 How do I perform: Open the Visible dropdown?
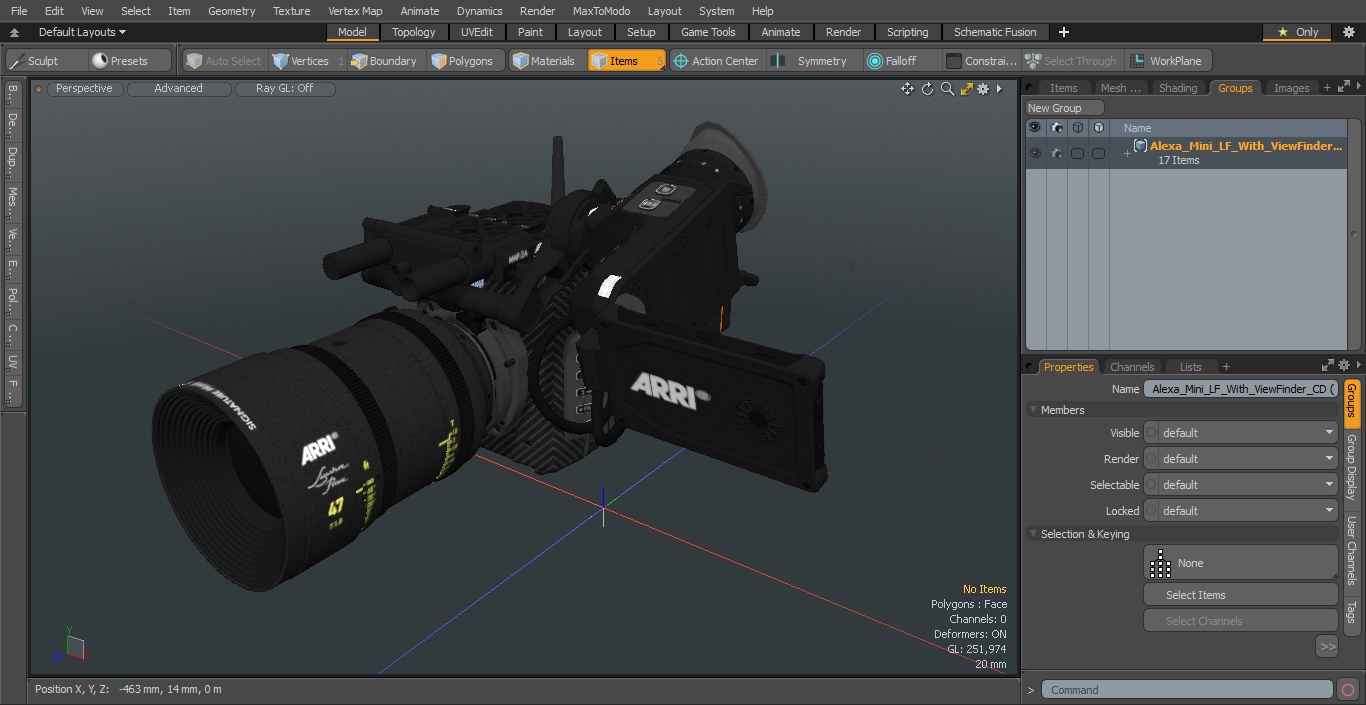click(1241, 433)
